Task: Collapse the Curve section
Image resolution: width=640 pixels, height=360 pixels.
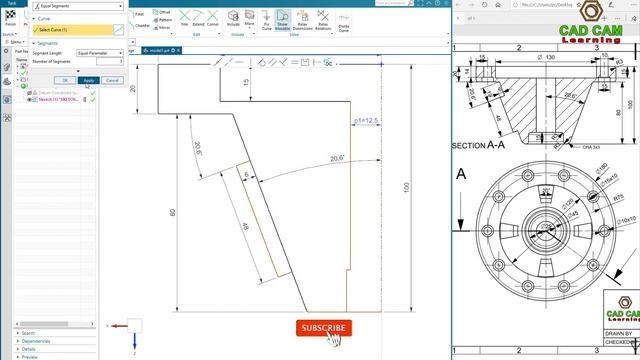Action: pos(34,19)
